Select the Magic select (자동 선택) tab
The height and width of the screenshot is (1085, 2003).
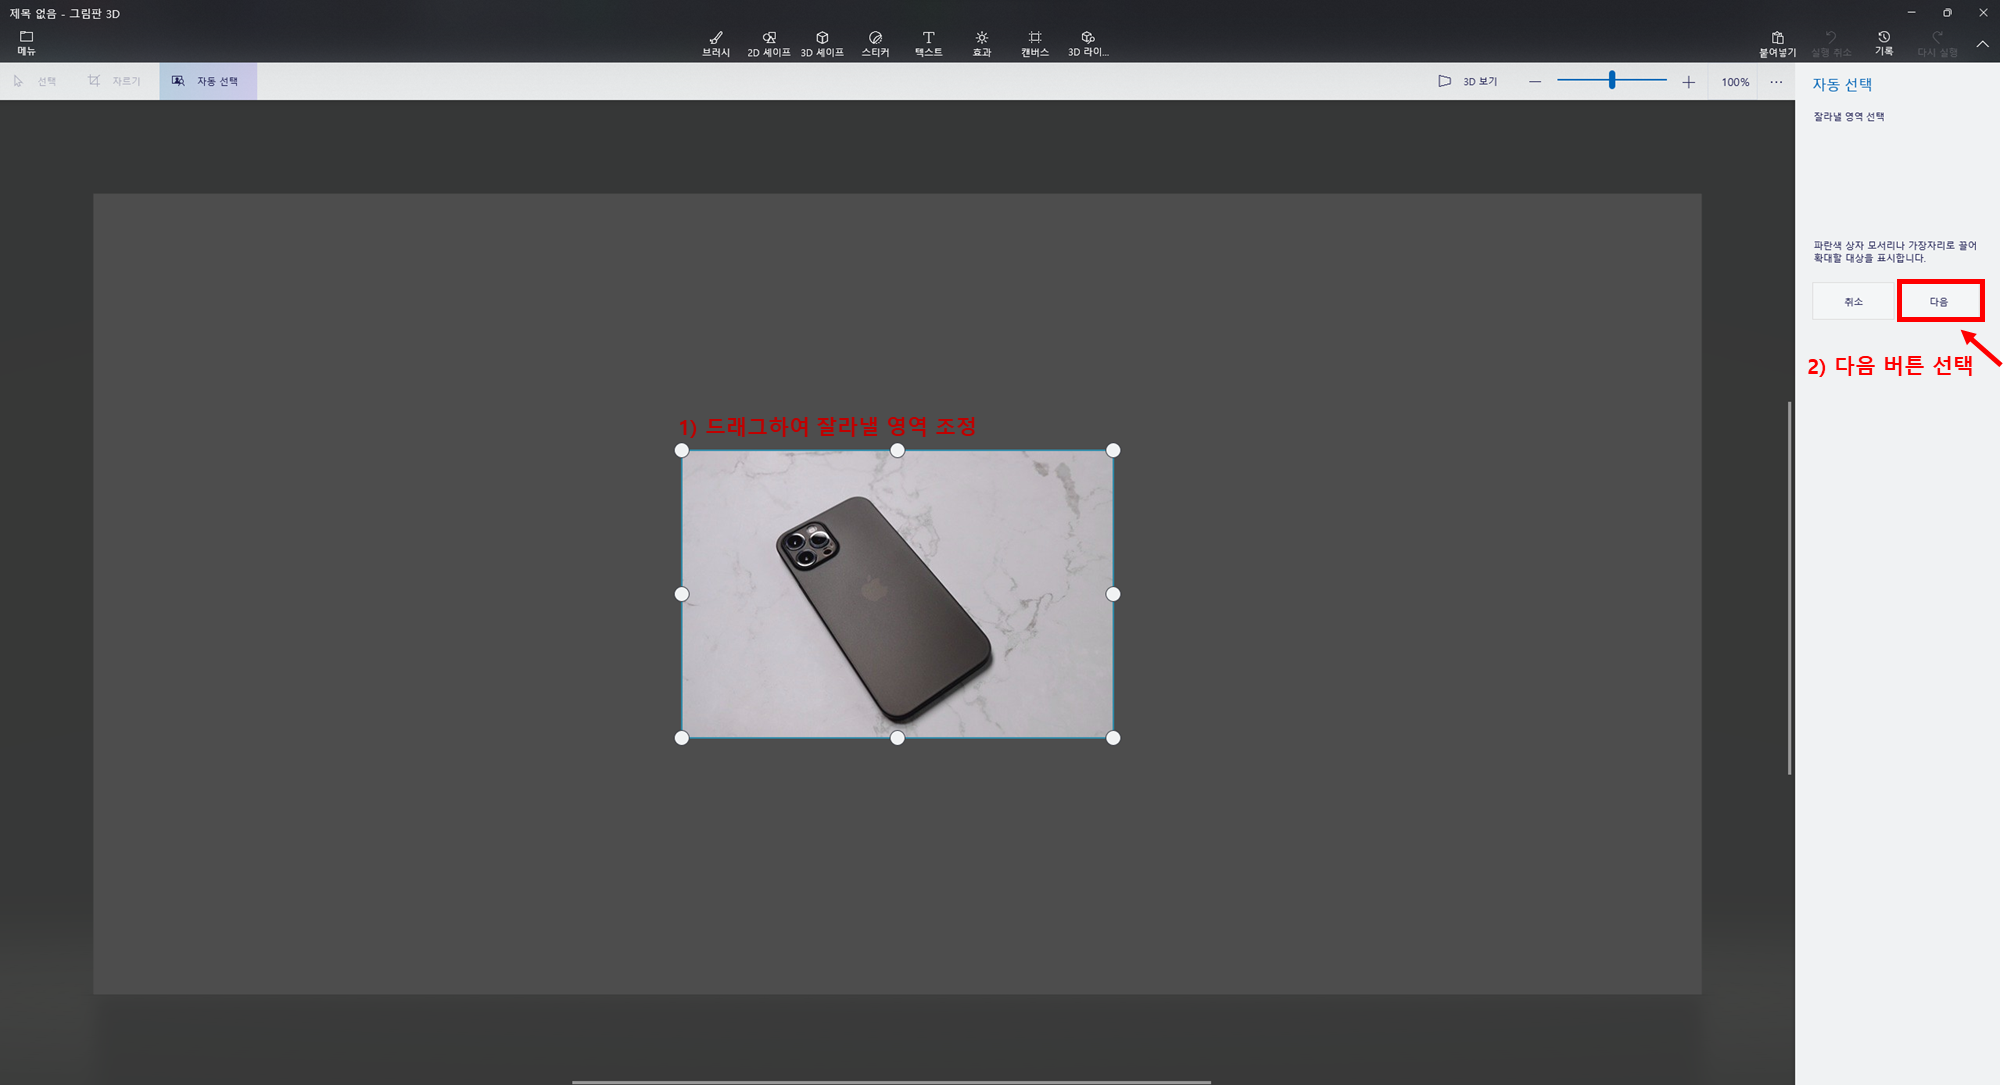click(207, 81)
